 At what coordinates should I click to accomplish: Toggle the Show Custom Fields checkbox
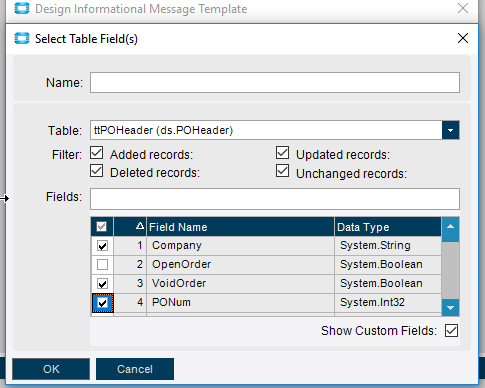pos(451,331)
